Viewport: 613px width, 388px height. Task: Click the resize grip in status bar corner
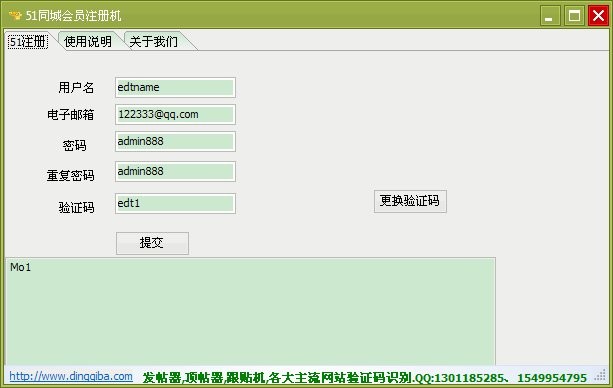pyautogui.click(x=600, y=376)
